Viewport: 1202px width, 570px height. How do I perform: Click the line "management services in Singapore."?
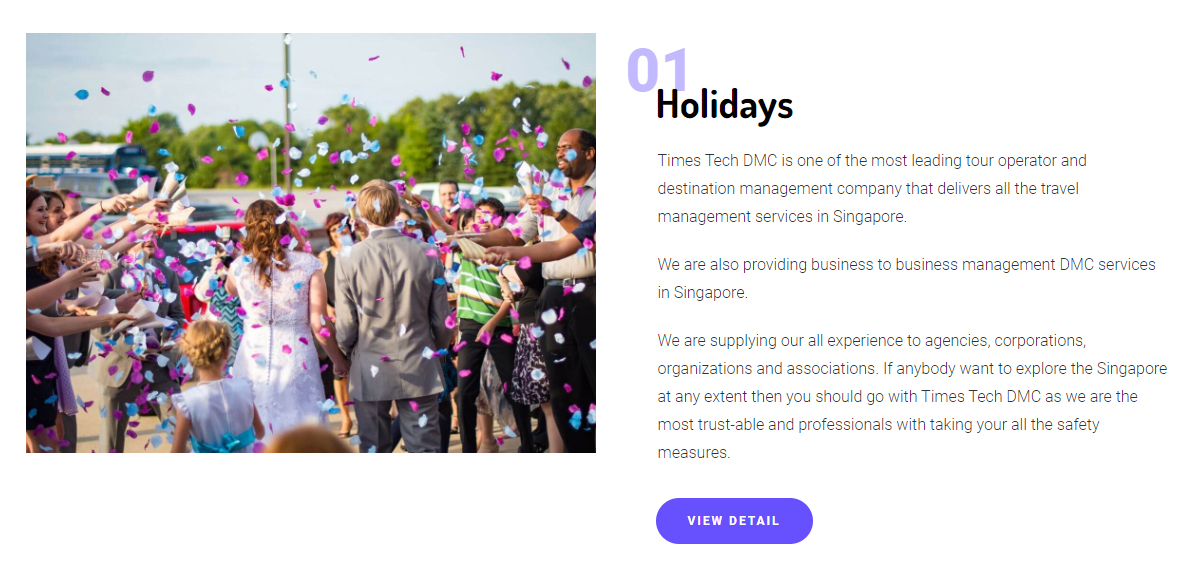[781, 216]
